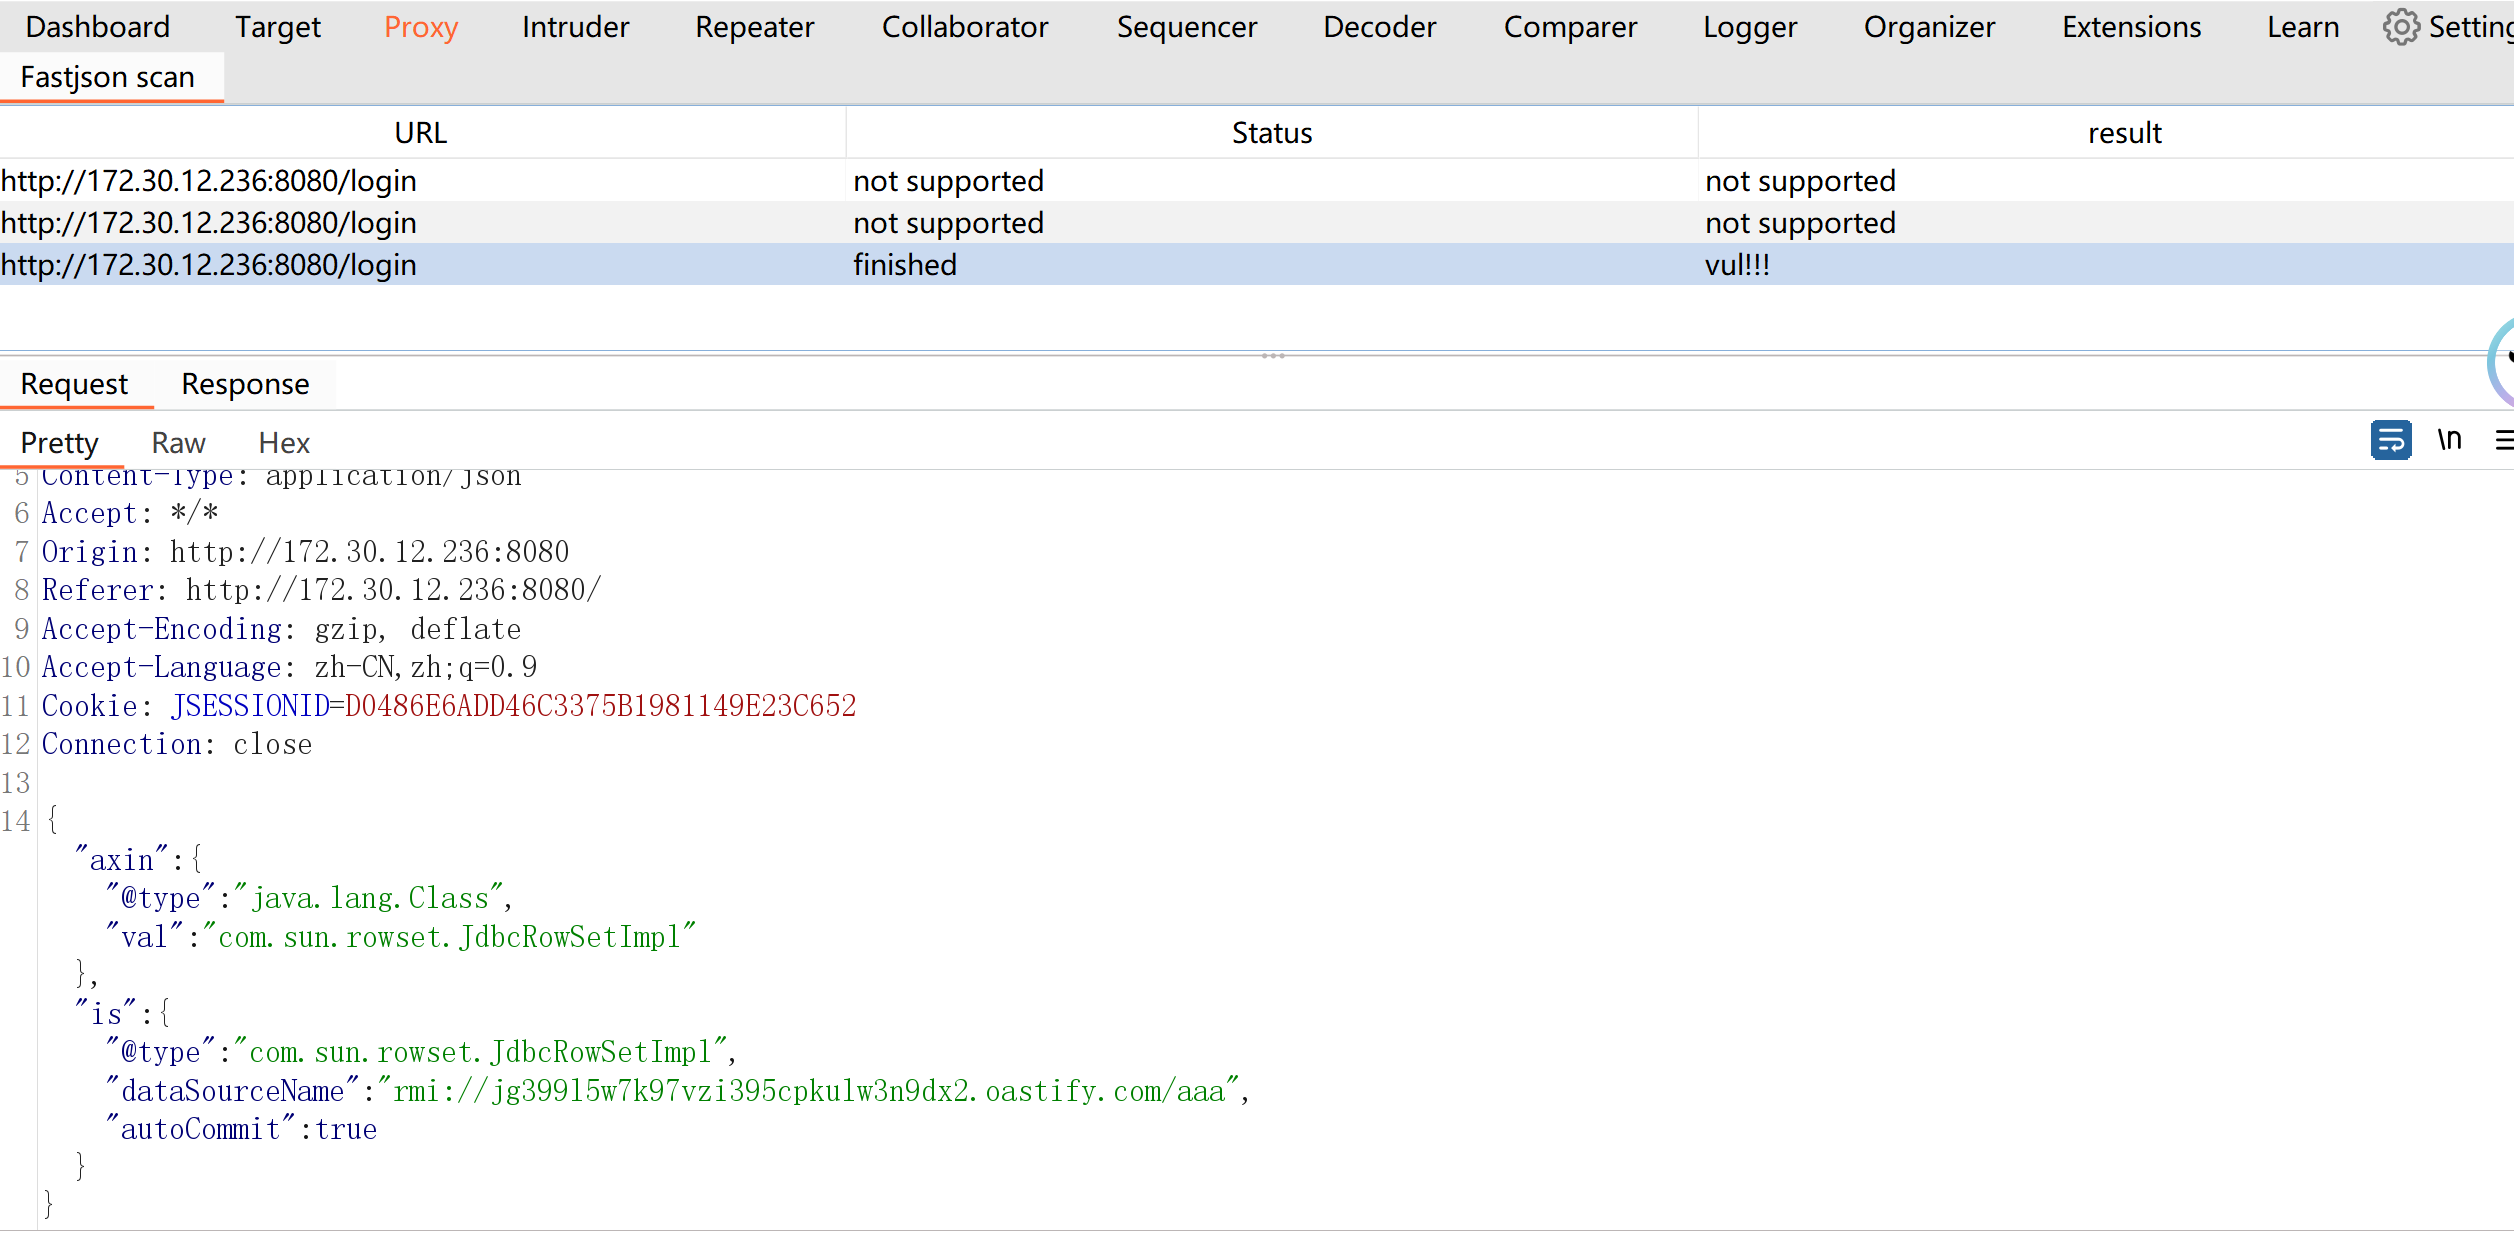Click the Accept-Encoding header line
Screen dimensions: 2514x1238
281,629
